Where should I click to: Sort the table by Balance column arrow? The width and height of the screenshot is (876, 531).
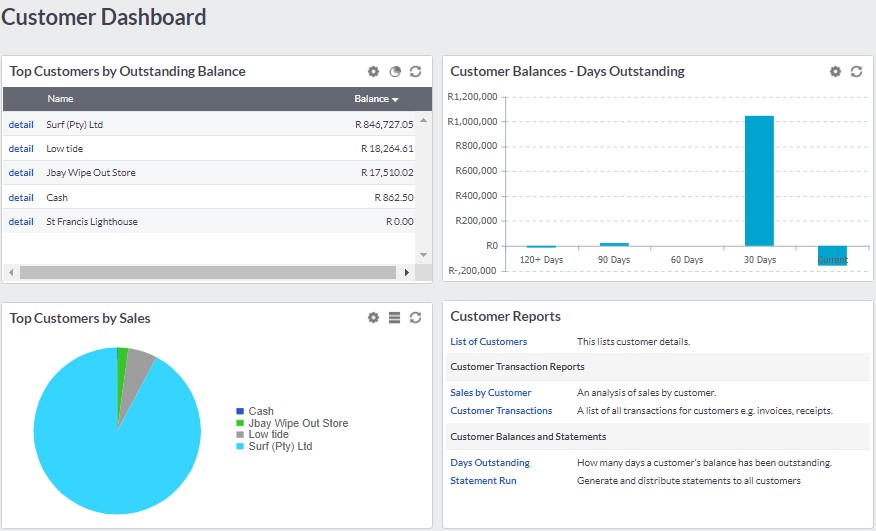click(395, 100)
